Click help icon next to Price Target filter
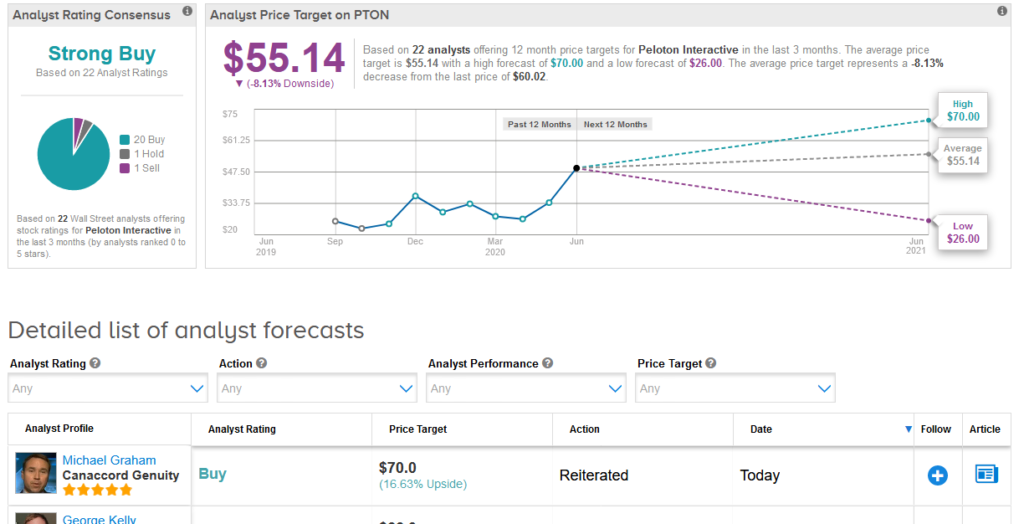This screenshot has width=1024, height=524. pos(711,363)
